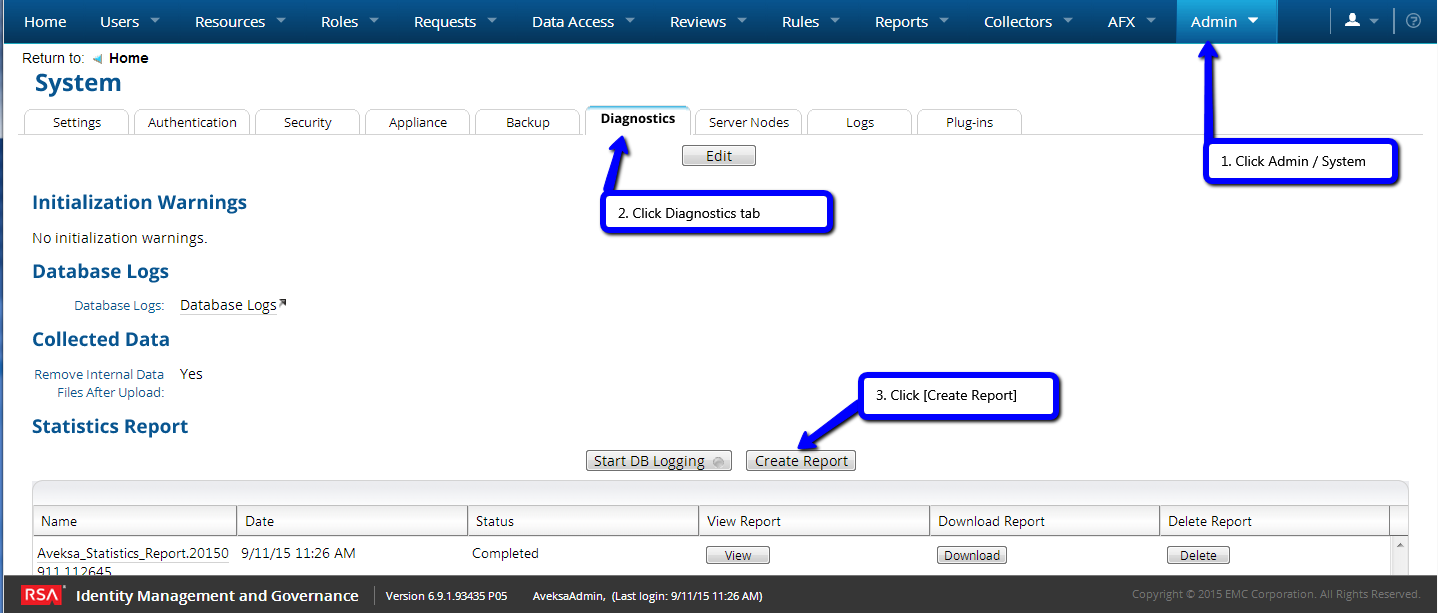Open the Data Access dropdown

573,20
